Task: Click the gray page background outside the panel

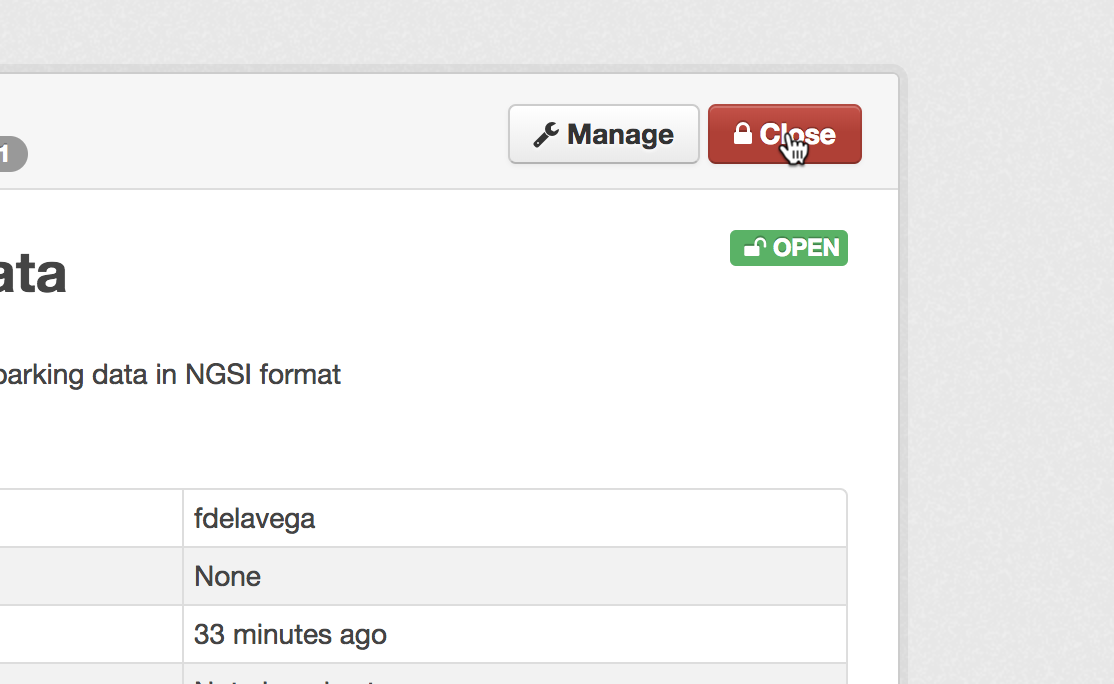Action: coord(1009,355)
